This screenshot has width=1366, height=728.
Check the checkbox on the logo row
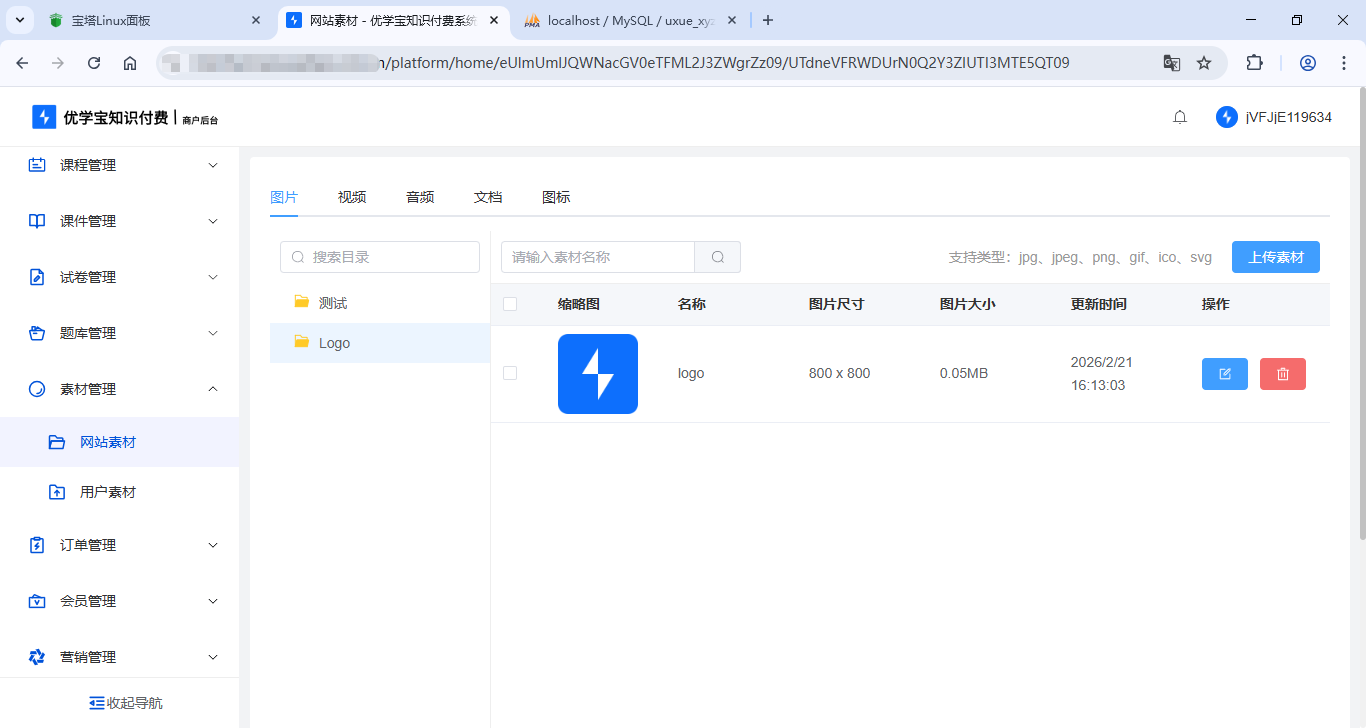pos(510,373)
